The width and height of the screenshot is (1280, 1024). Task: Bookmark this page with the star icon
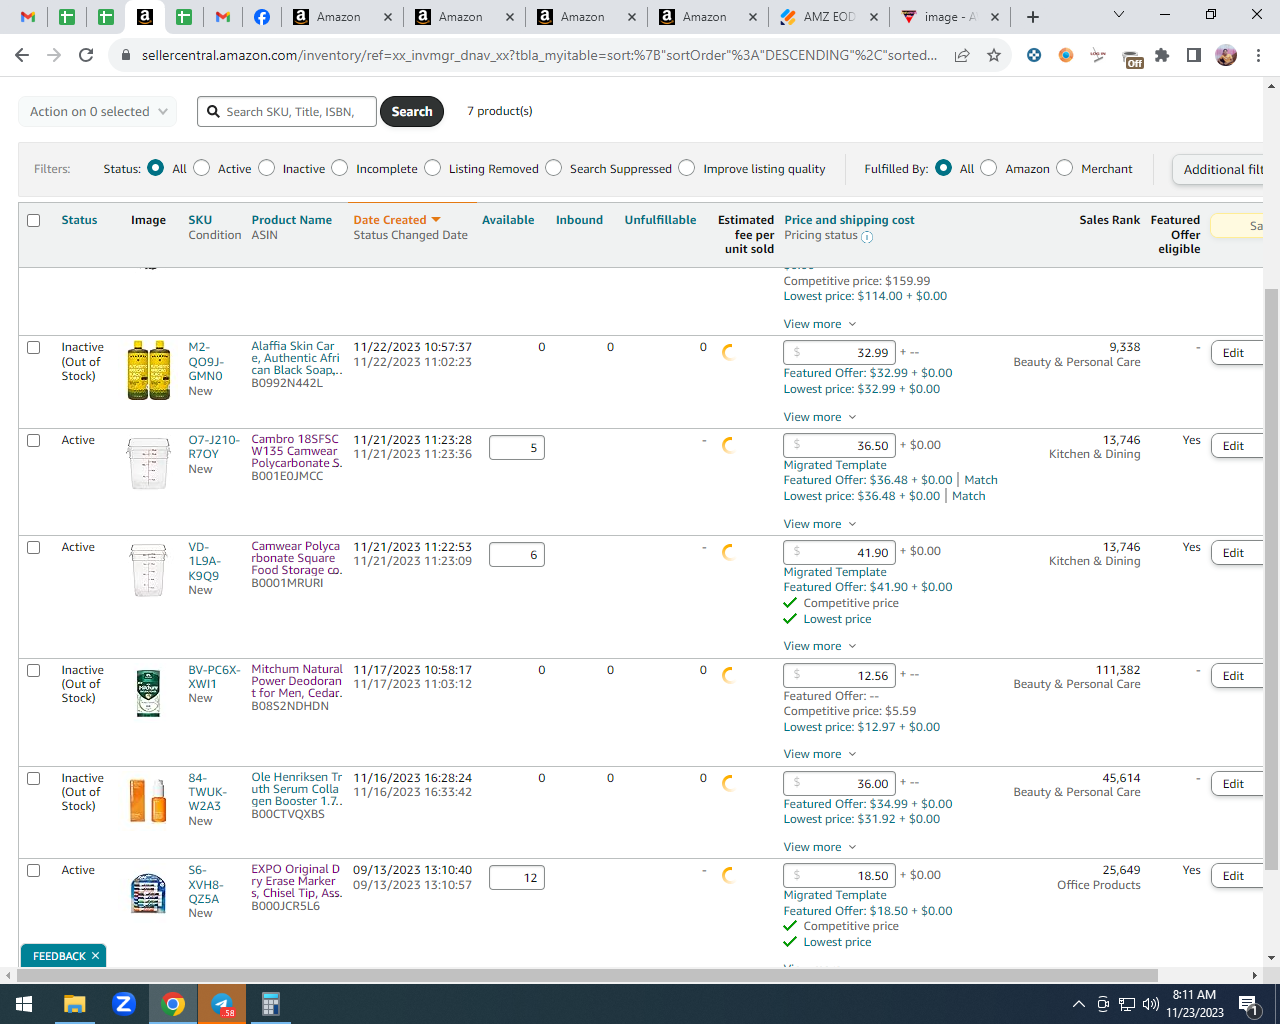point(994,55)
